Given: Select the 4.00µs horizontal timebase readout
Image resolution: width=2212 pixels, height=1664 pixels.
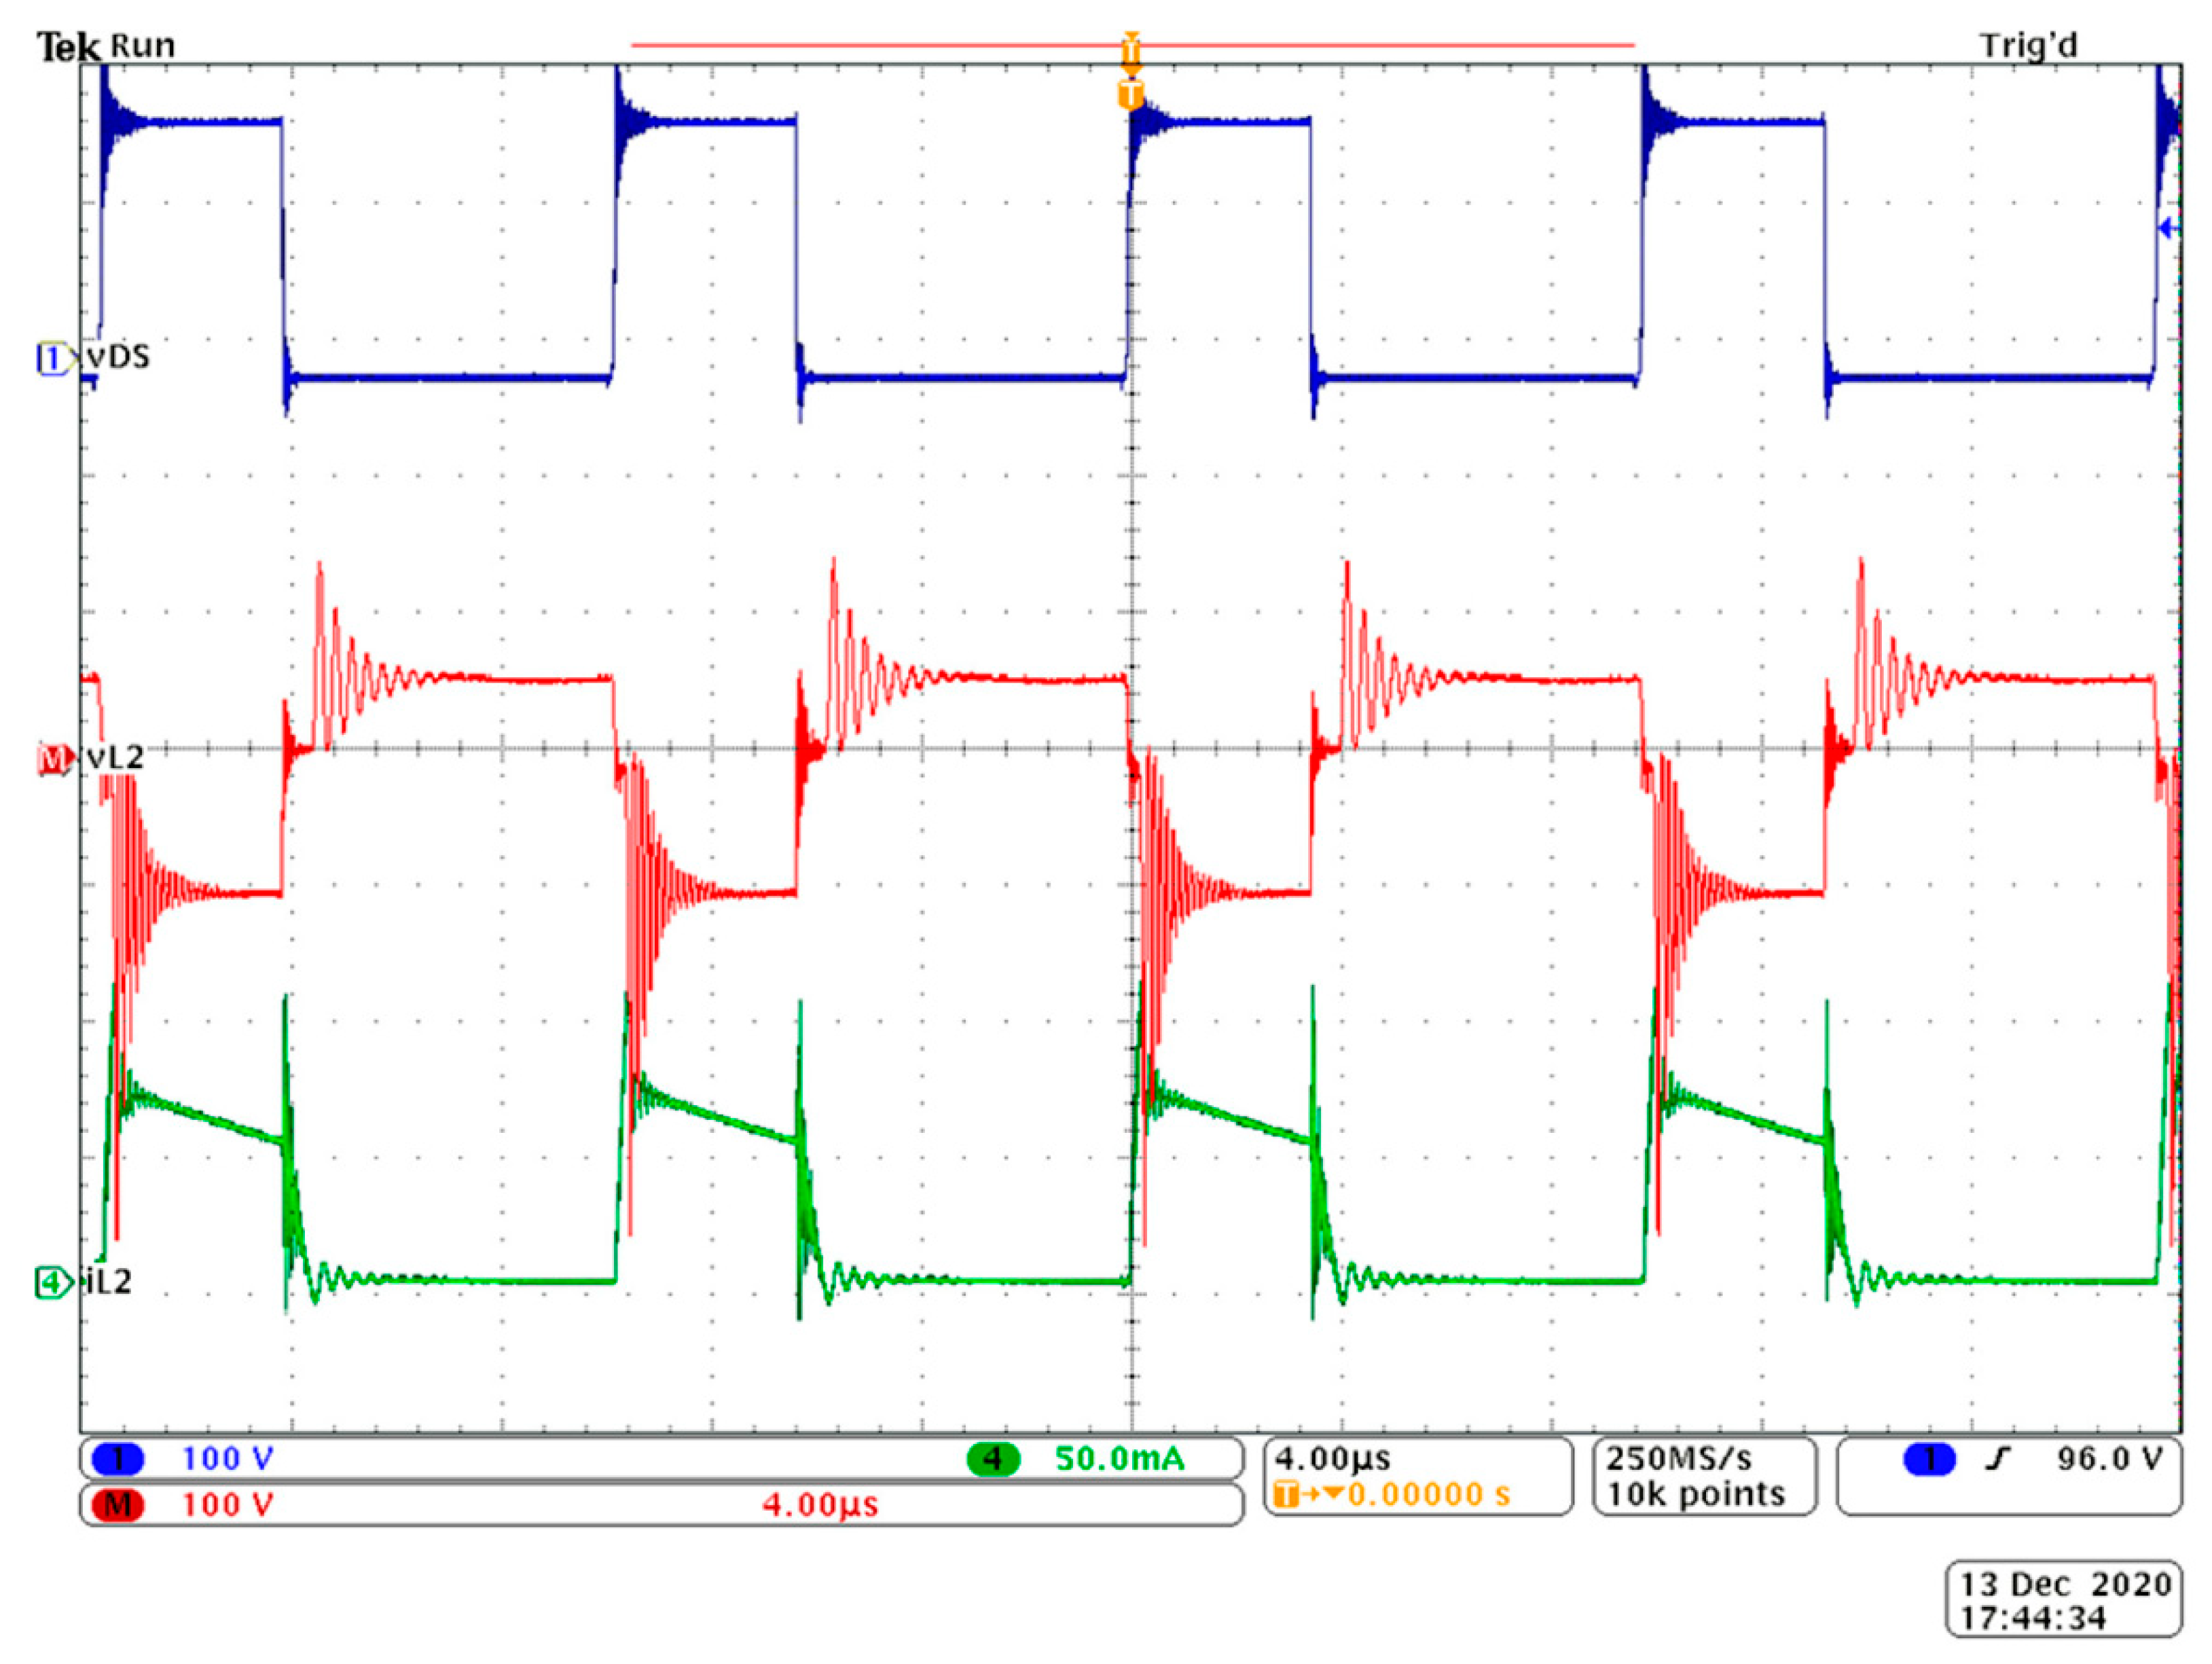Looking at the screenshot, I should pos(1332,1458).
